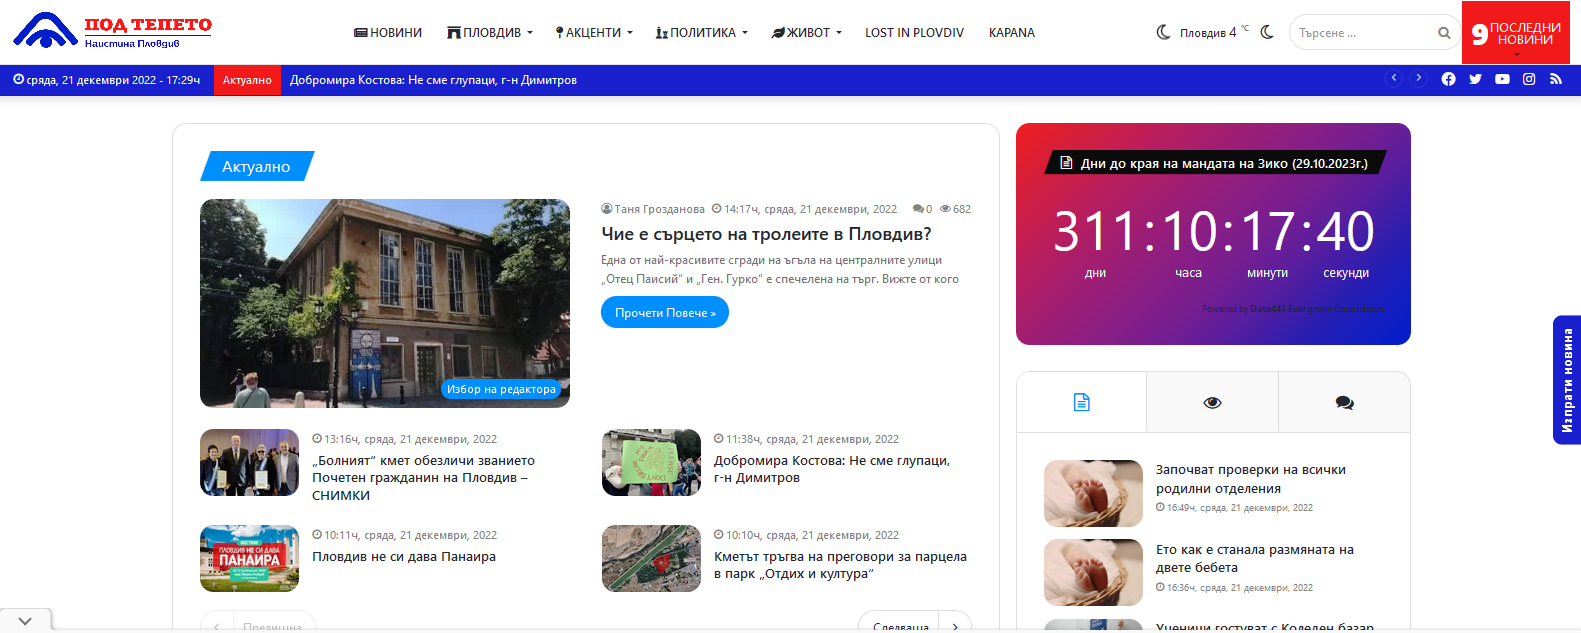
Task: Open the LOST IN PLOVDIV menu item
Action: point(914,33)
